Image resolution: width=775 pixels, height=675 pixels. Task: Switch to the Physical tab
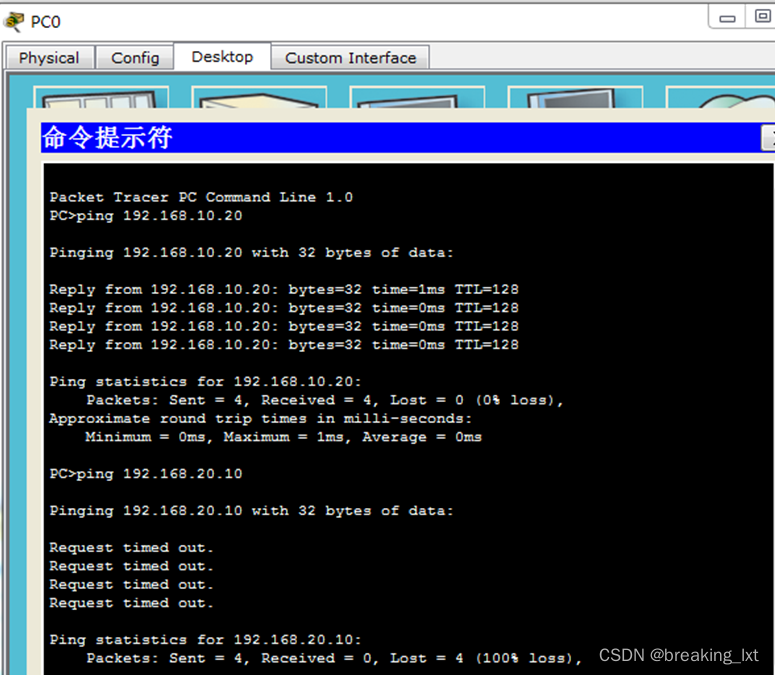[x=49, y=58]
